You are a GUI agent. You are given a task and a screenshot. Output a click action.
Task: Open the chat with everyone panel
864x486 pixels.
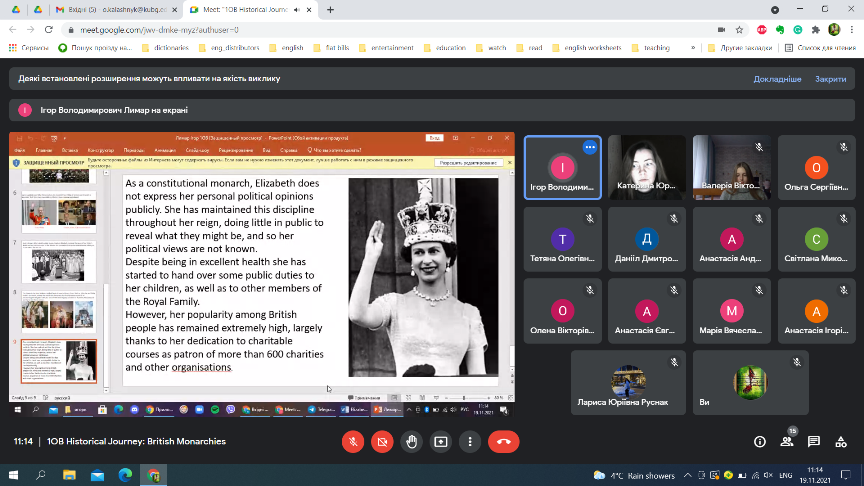tap(814, 441)
